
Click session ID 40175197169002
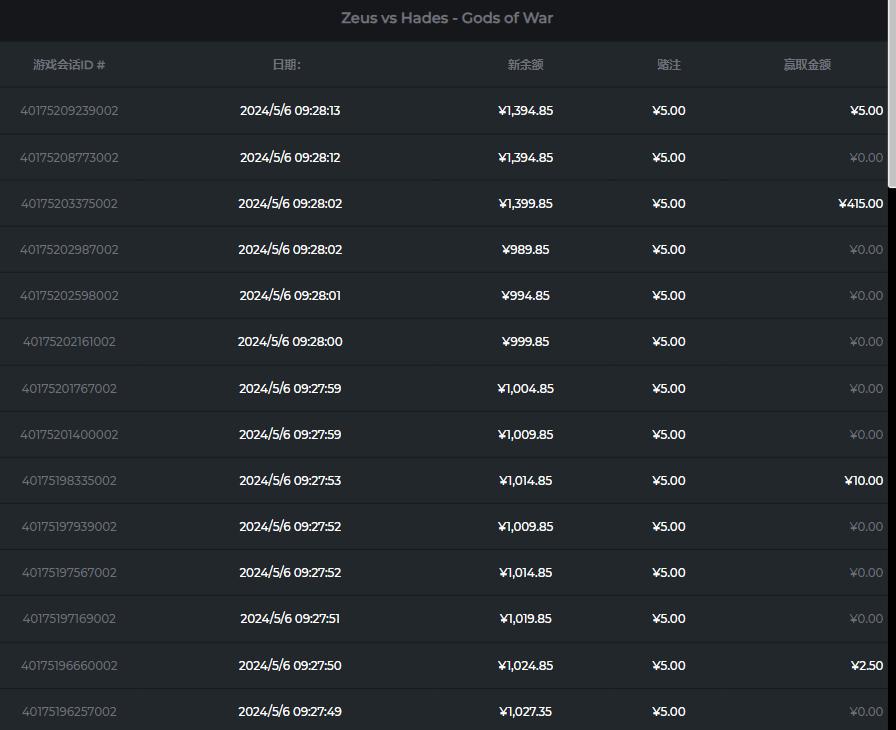tap(69, 619)
